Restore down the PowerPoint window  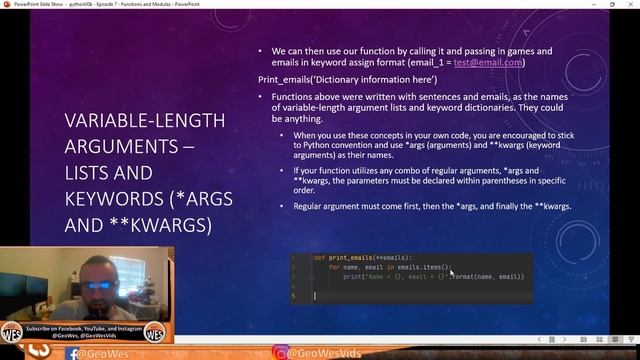point(612,4)
